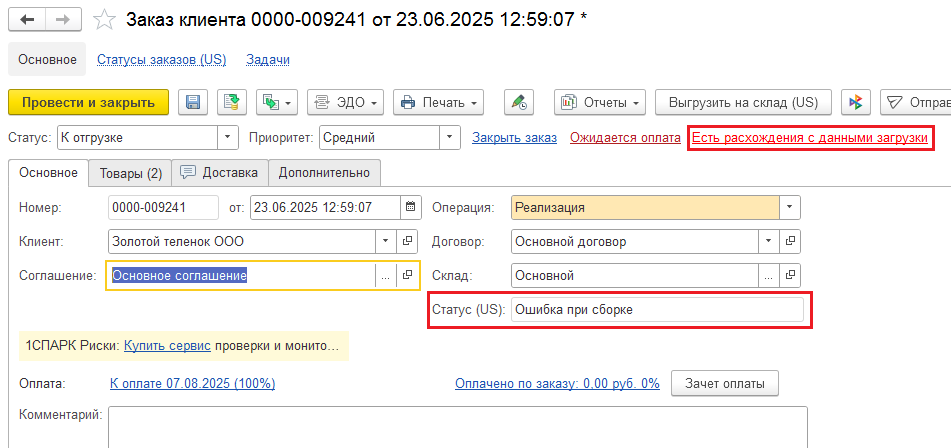This screenshot has width=951, height=448.
Task: Expand the Статус dropdown
Action: (x=229, y=137)
